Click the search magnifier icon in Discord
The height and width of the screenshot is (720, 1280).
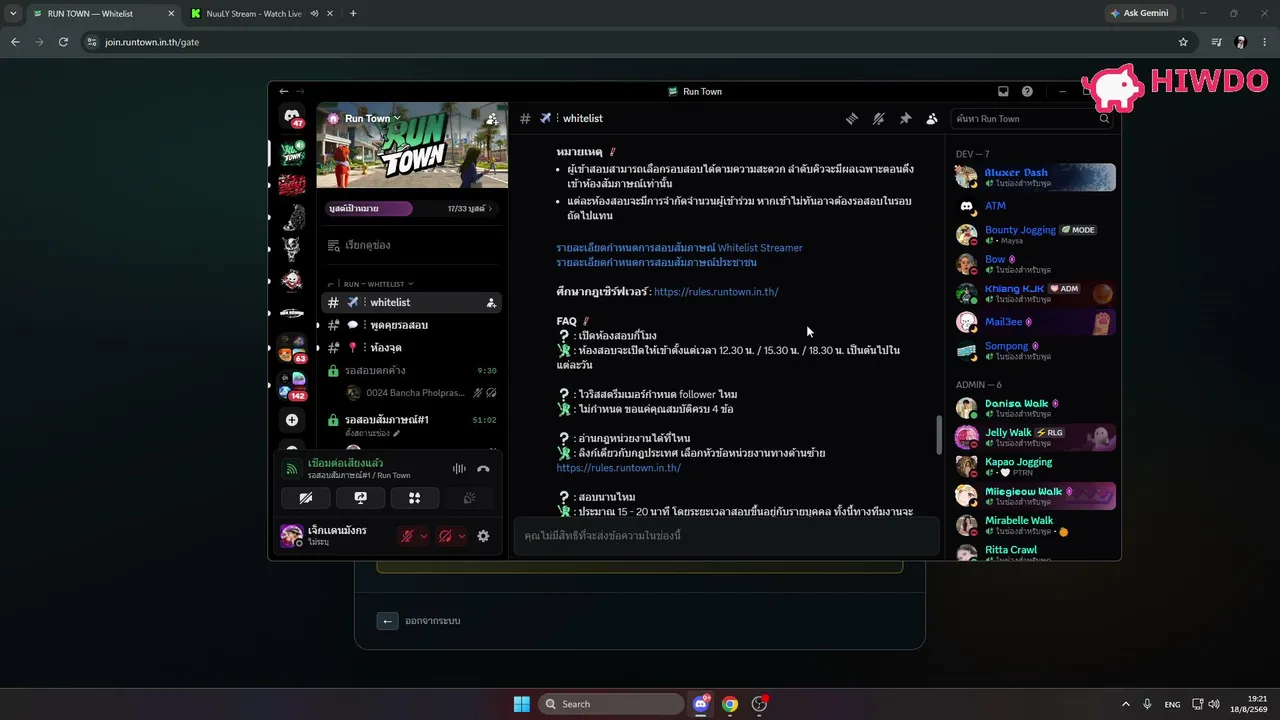click(1104, 119)
